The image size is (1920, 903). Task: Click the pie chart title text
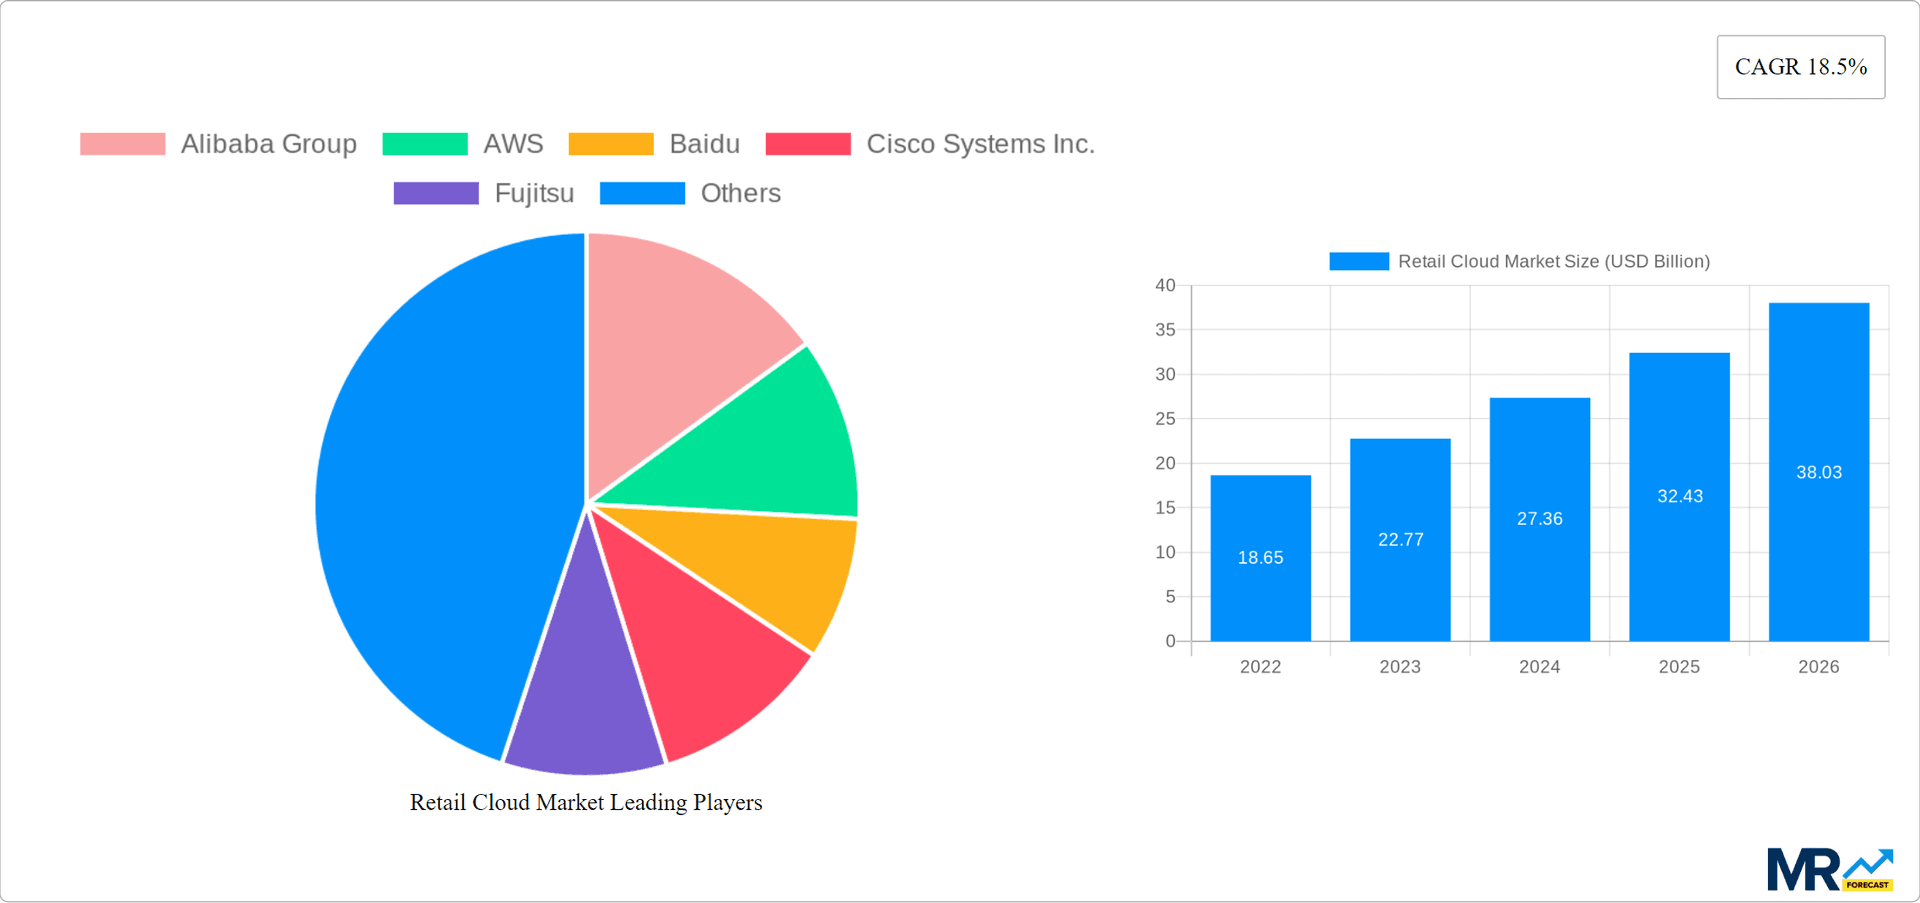point(586,801)
